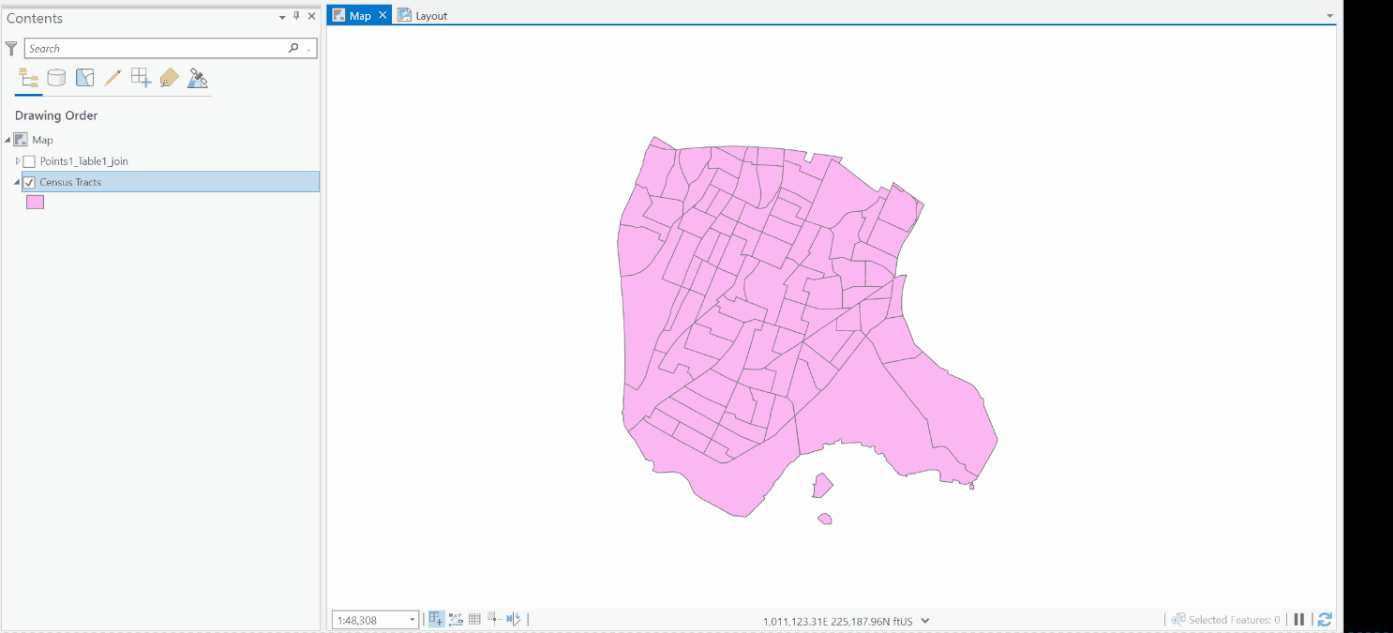
Task: Switch to List By Selection view
Action: click(x=85, y=77)
